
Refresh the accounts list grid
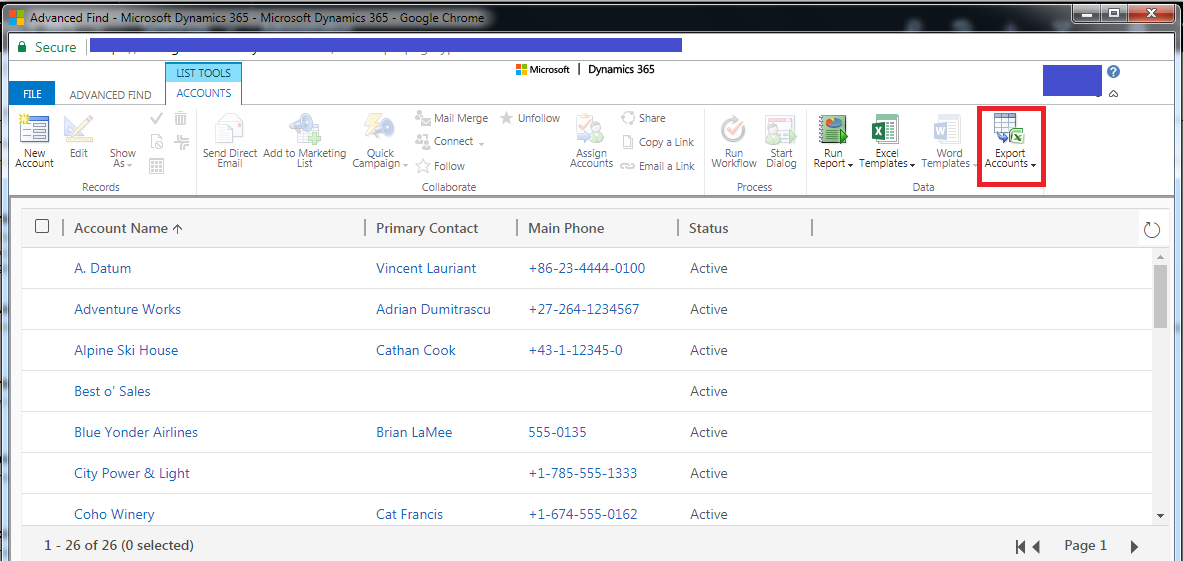tap(1151, 229)
